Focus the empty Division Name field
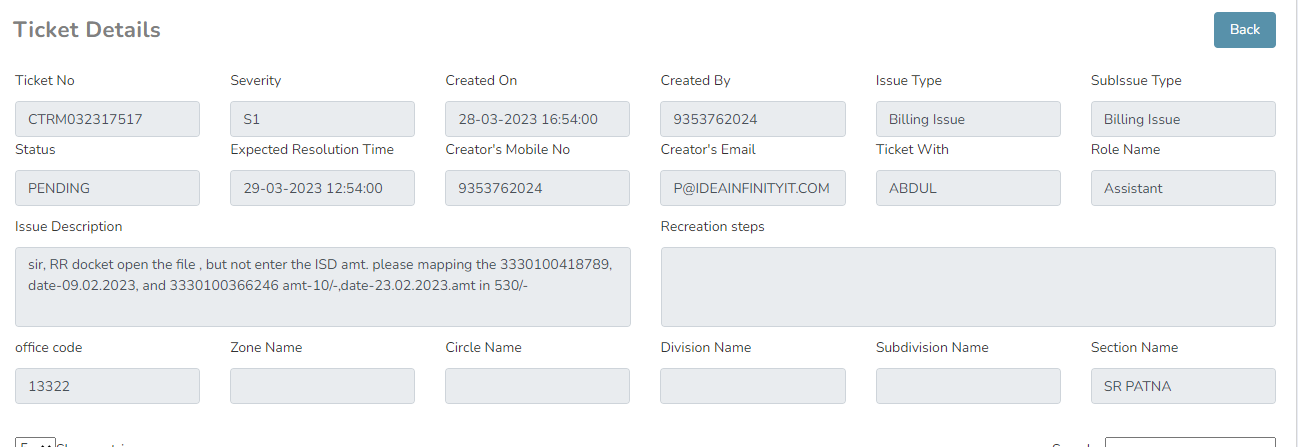Viewport: 1298px width, 447px height. pos(752,386)
